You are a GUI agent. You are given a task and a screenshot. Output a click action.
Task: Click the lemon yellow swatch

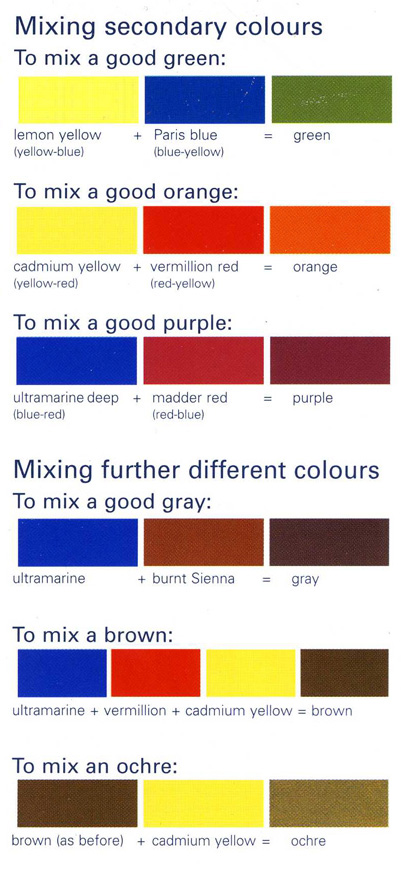click(x=79, y=99)
